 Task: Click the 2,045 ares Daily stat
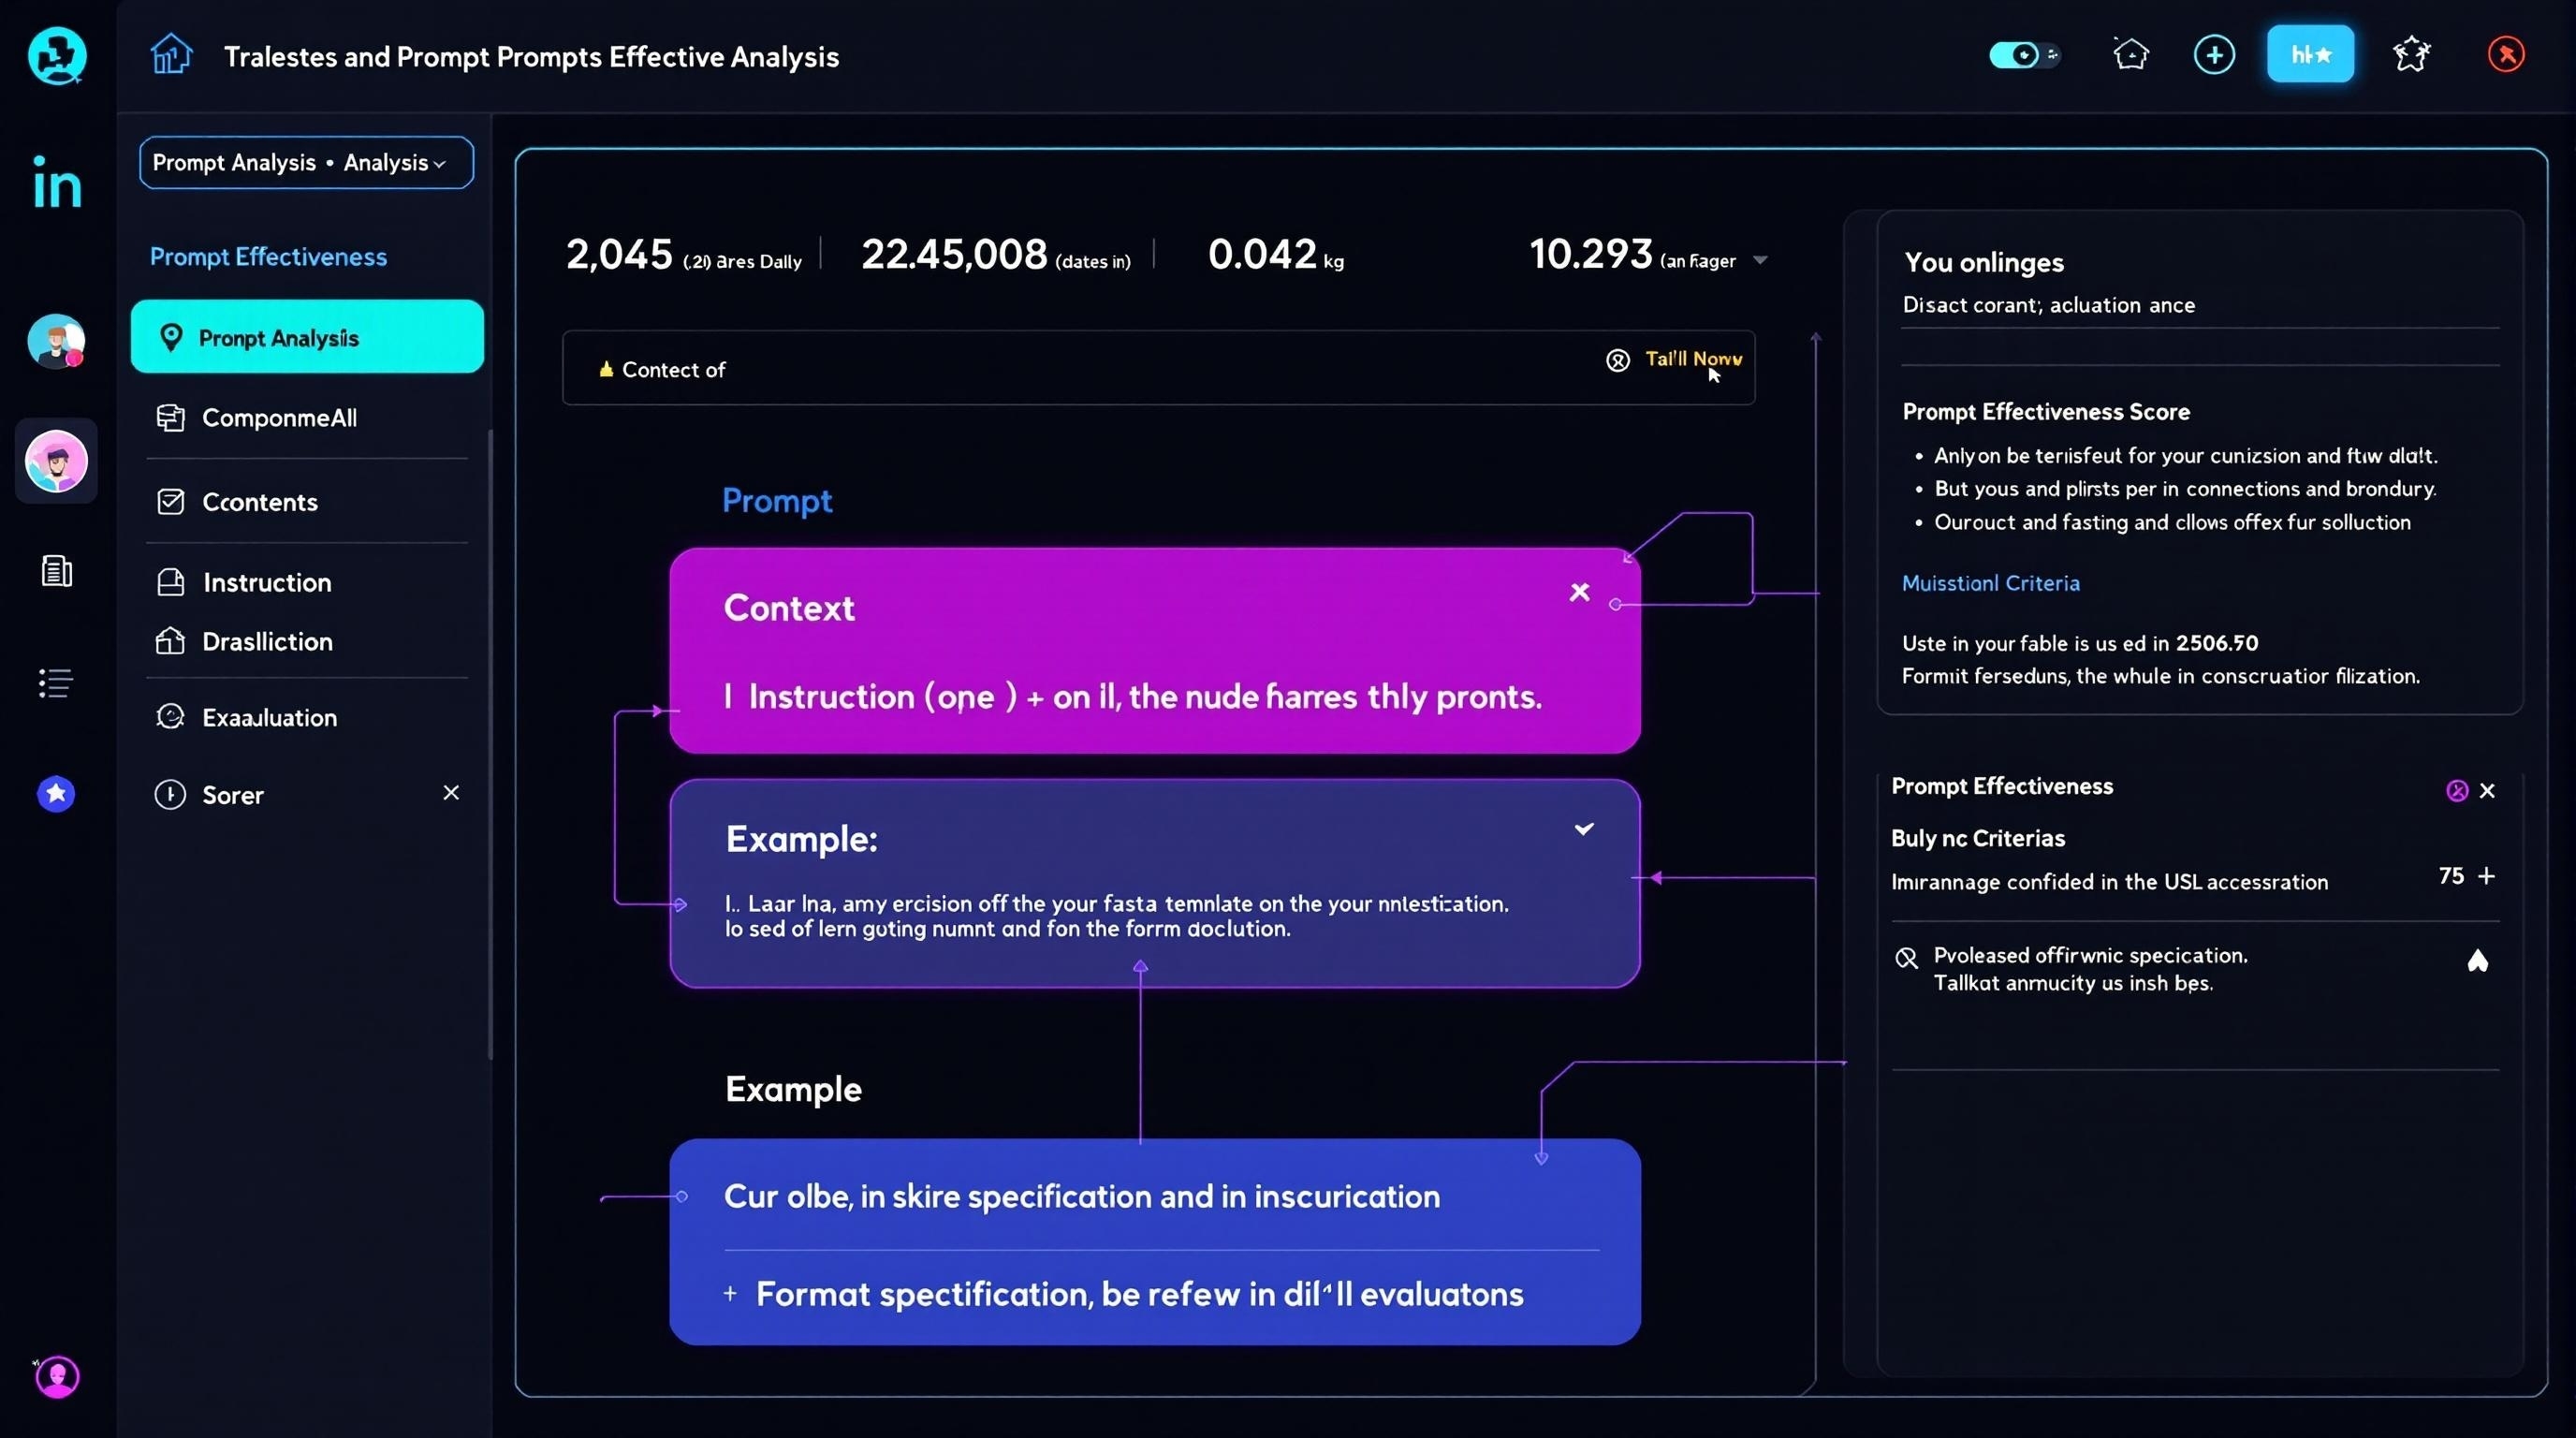pyautogui.click(x=683, y=255)
